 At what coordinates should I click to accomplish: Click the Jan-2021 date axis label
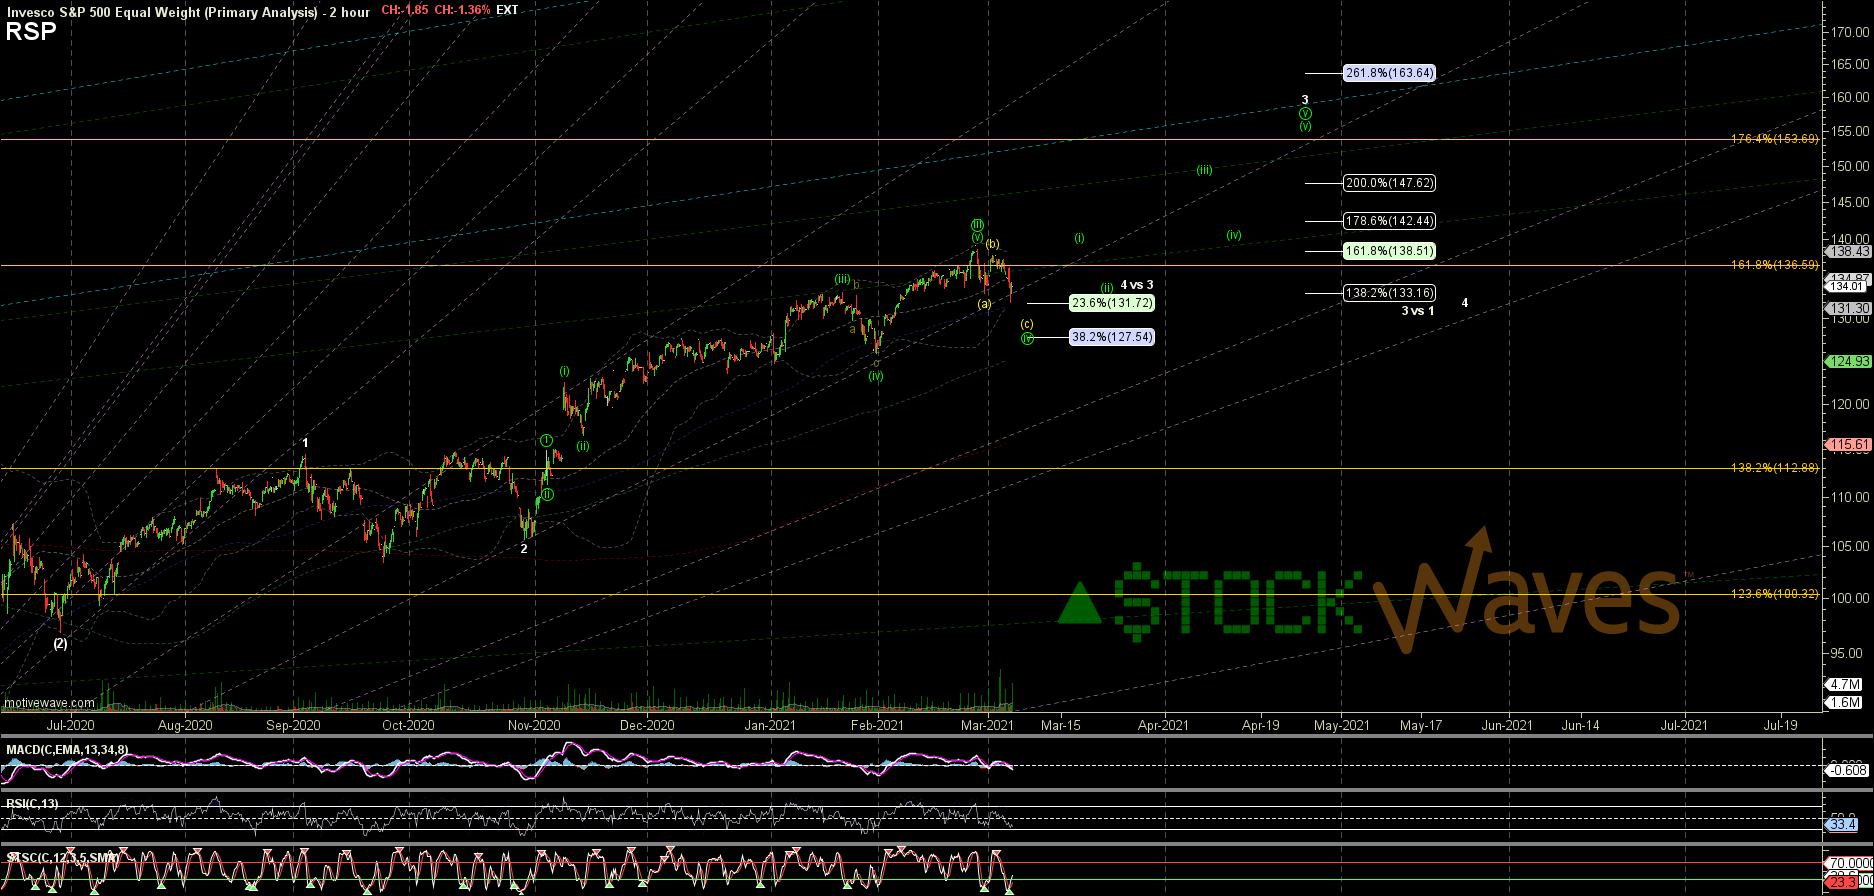(x=771, y=725)
